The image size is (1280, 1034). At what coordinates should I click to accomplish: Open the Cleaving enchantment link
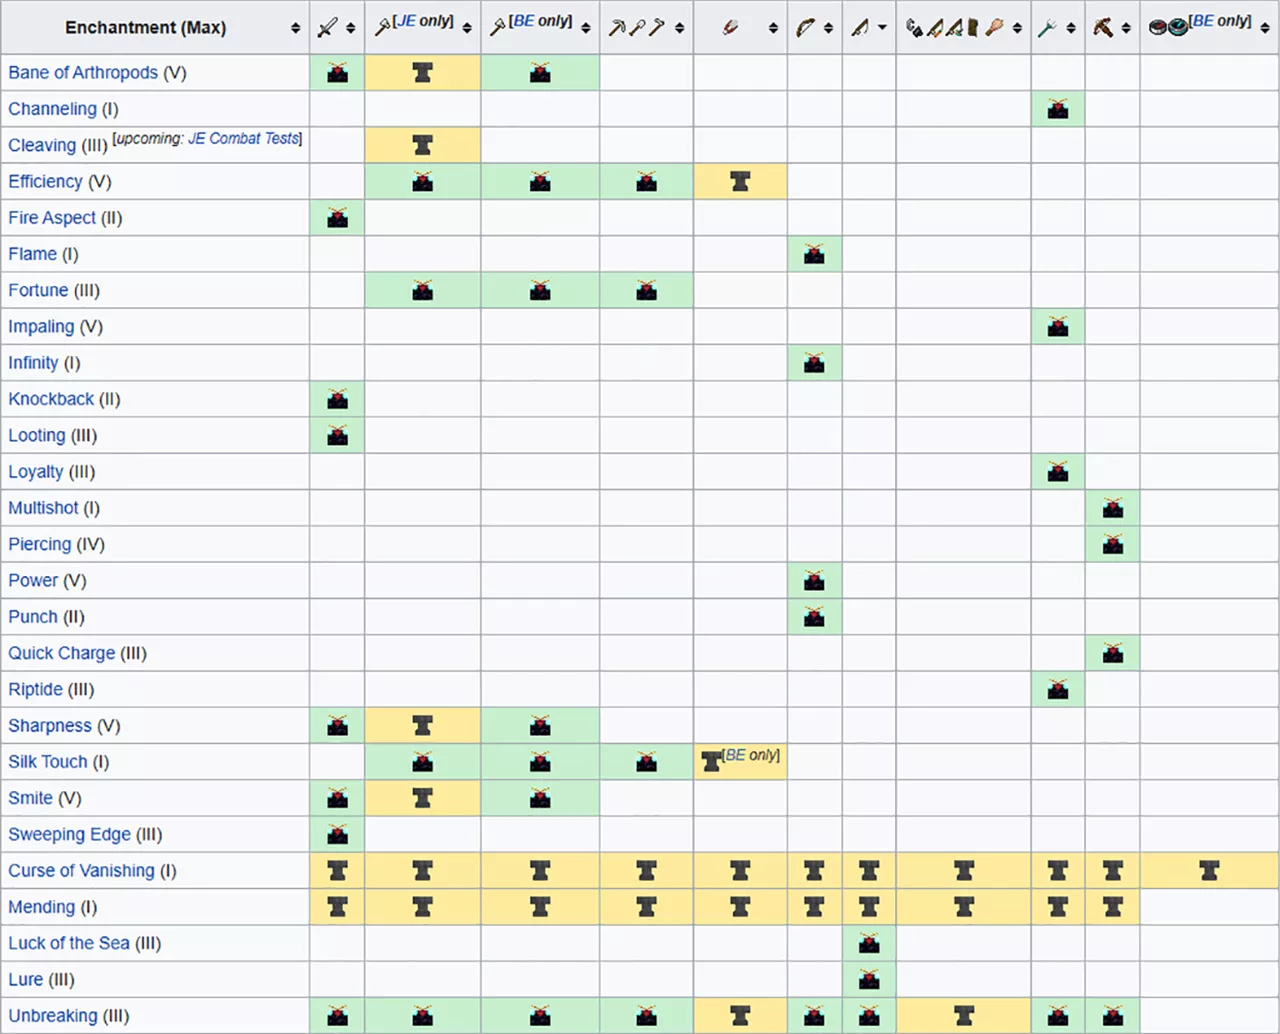(x=42, y=146)
